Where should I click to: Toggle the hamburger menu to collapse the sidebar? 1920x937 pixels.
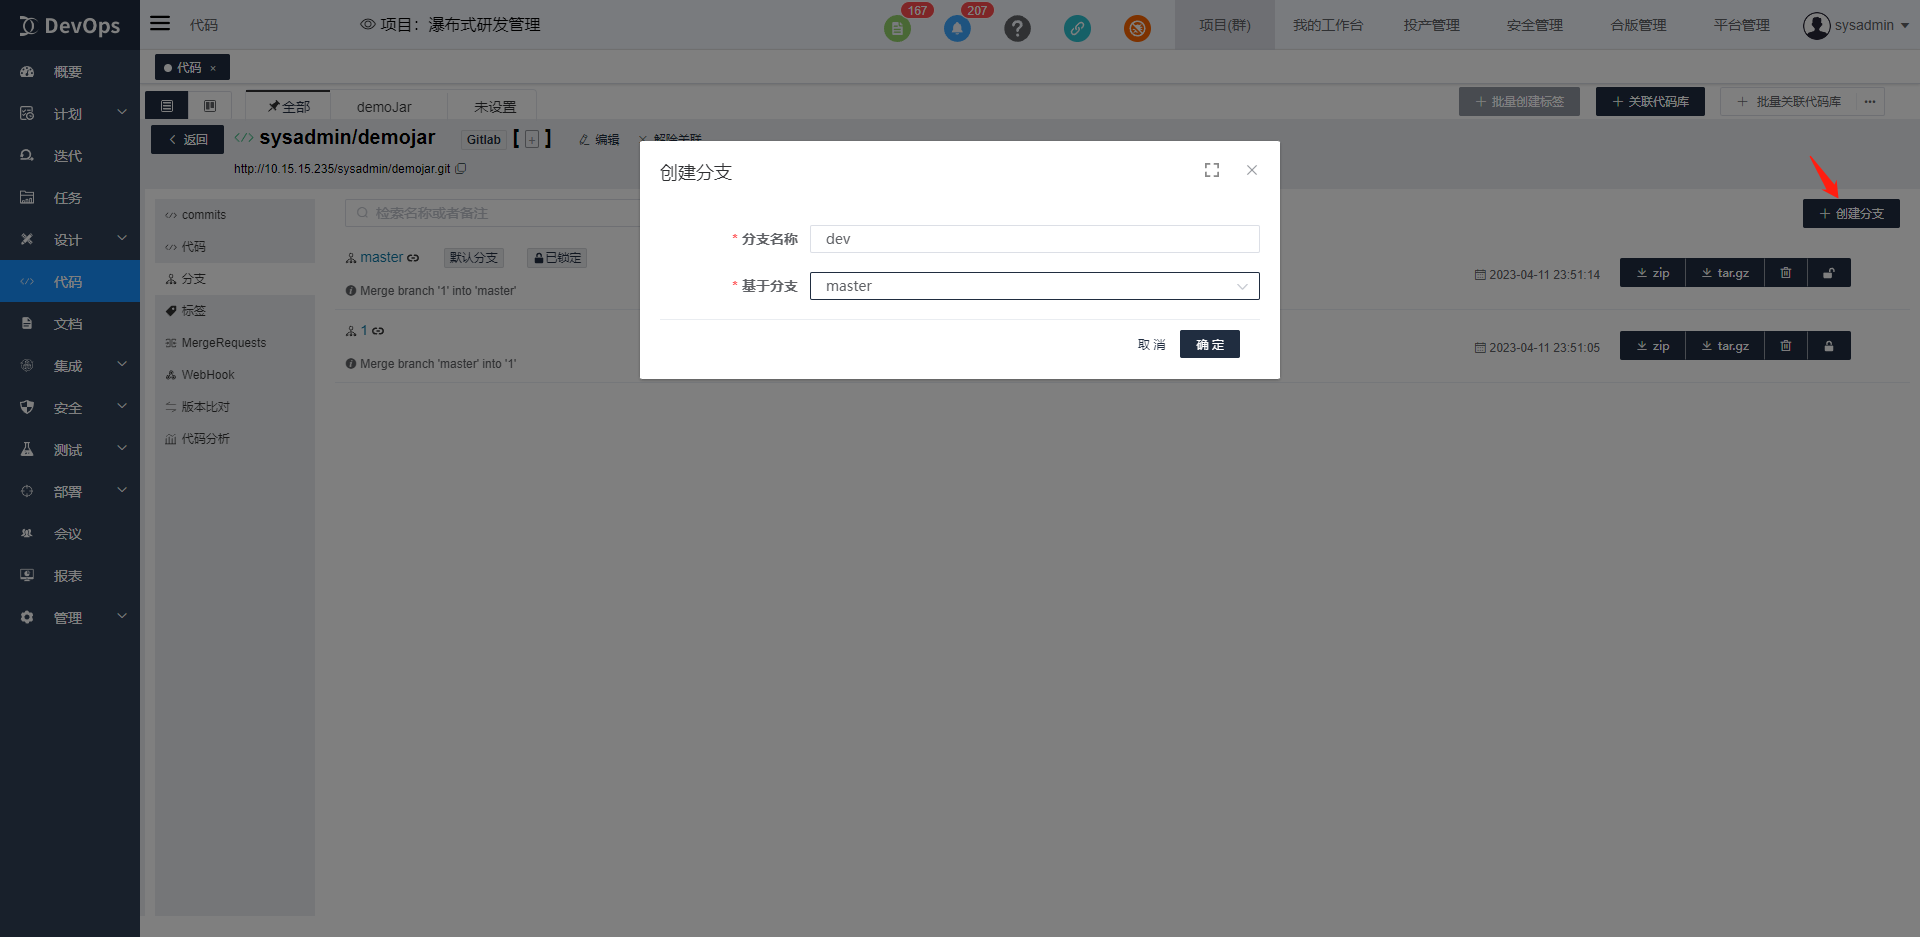160,23
